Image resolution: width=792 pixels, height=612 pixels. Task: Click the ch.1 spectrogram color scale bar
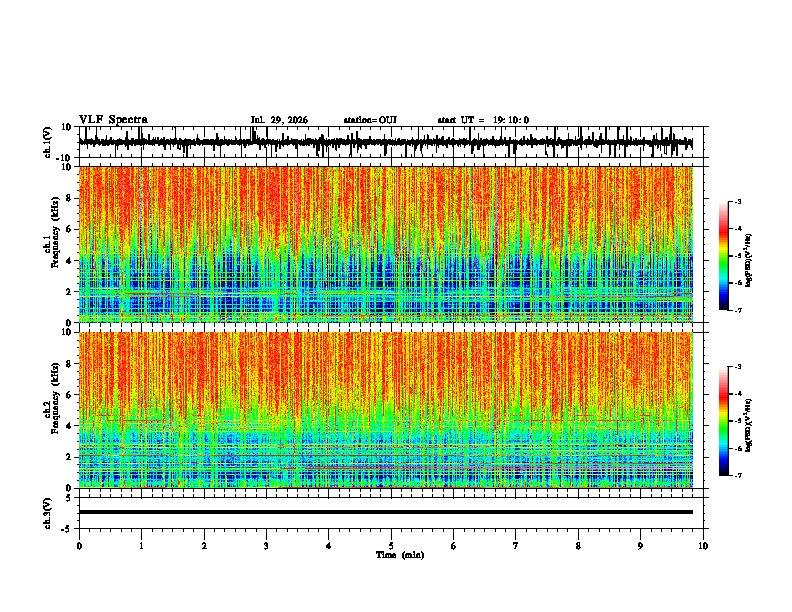(724, 255)
